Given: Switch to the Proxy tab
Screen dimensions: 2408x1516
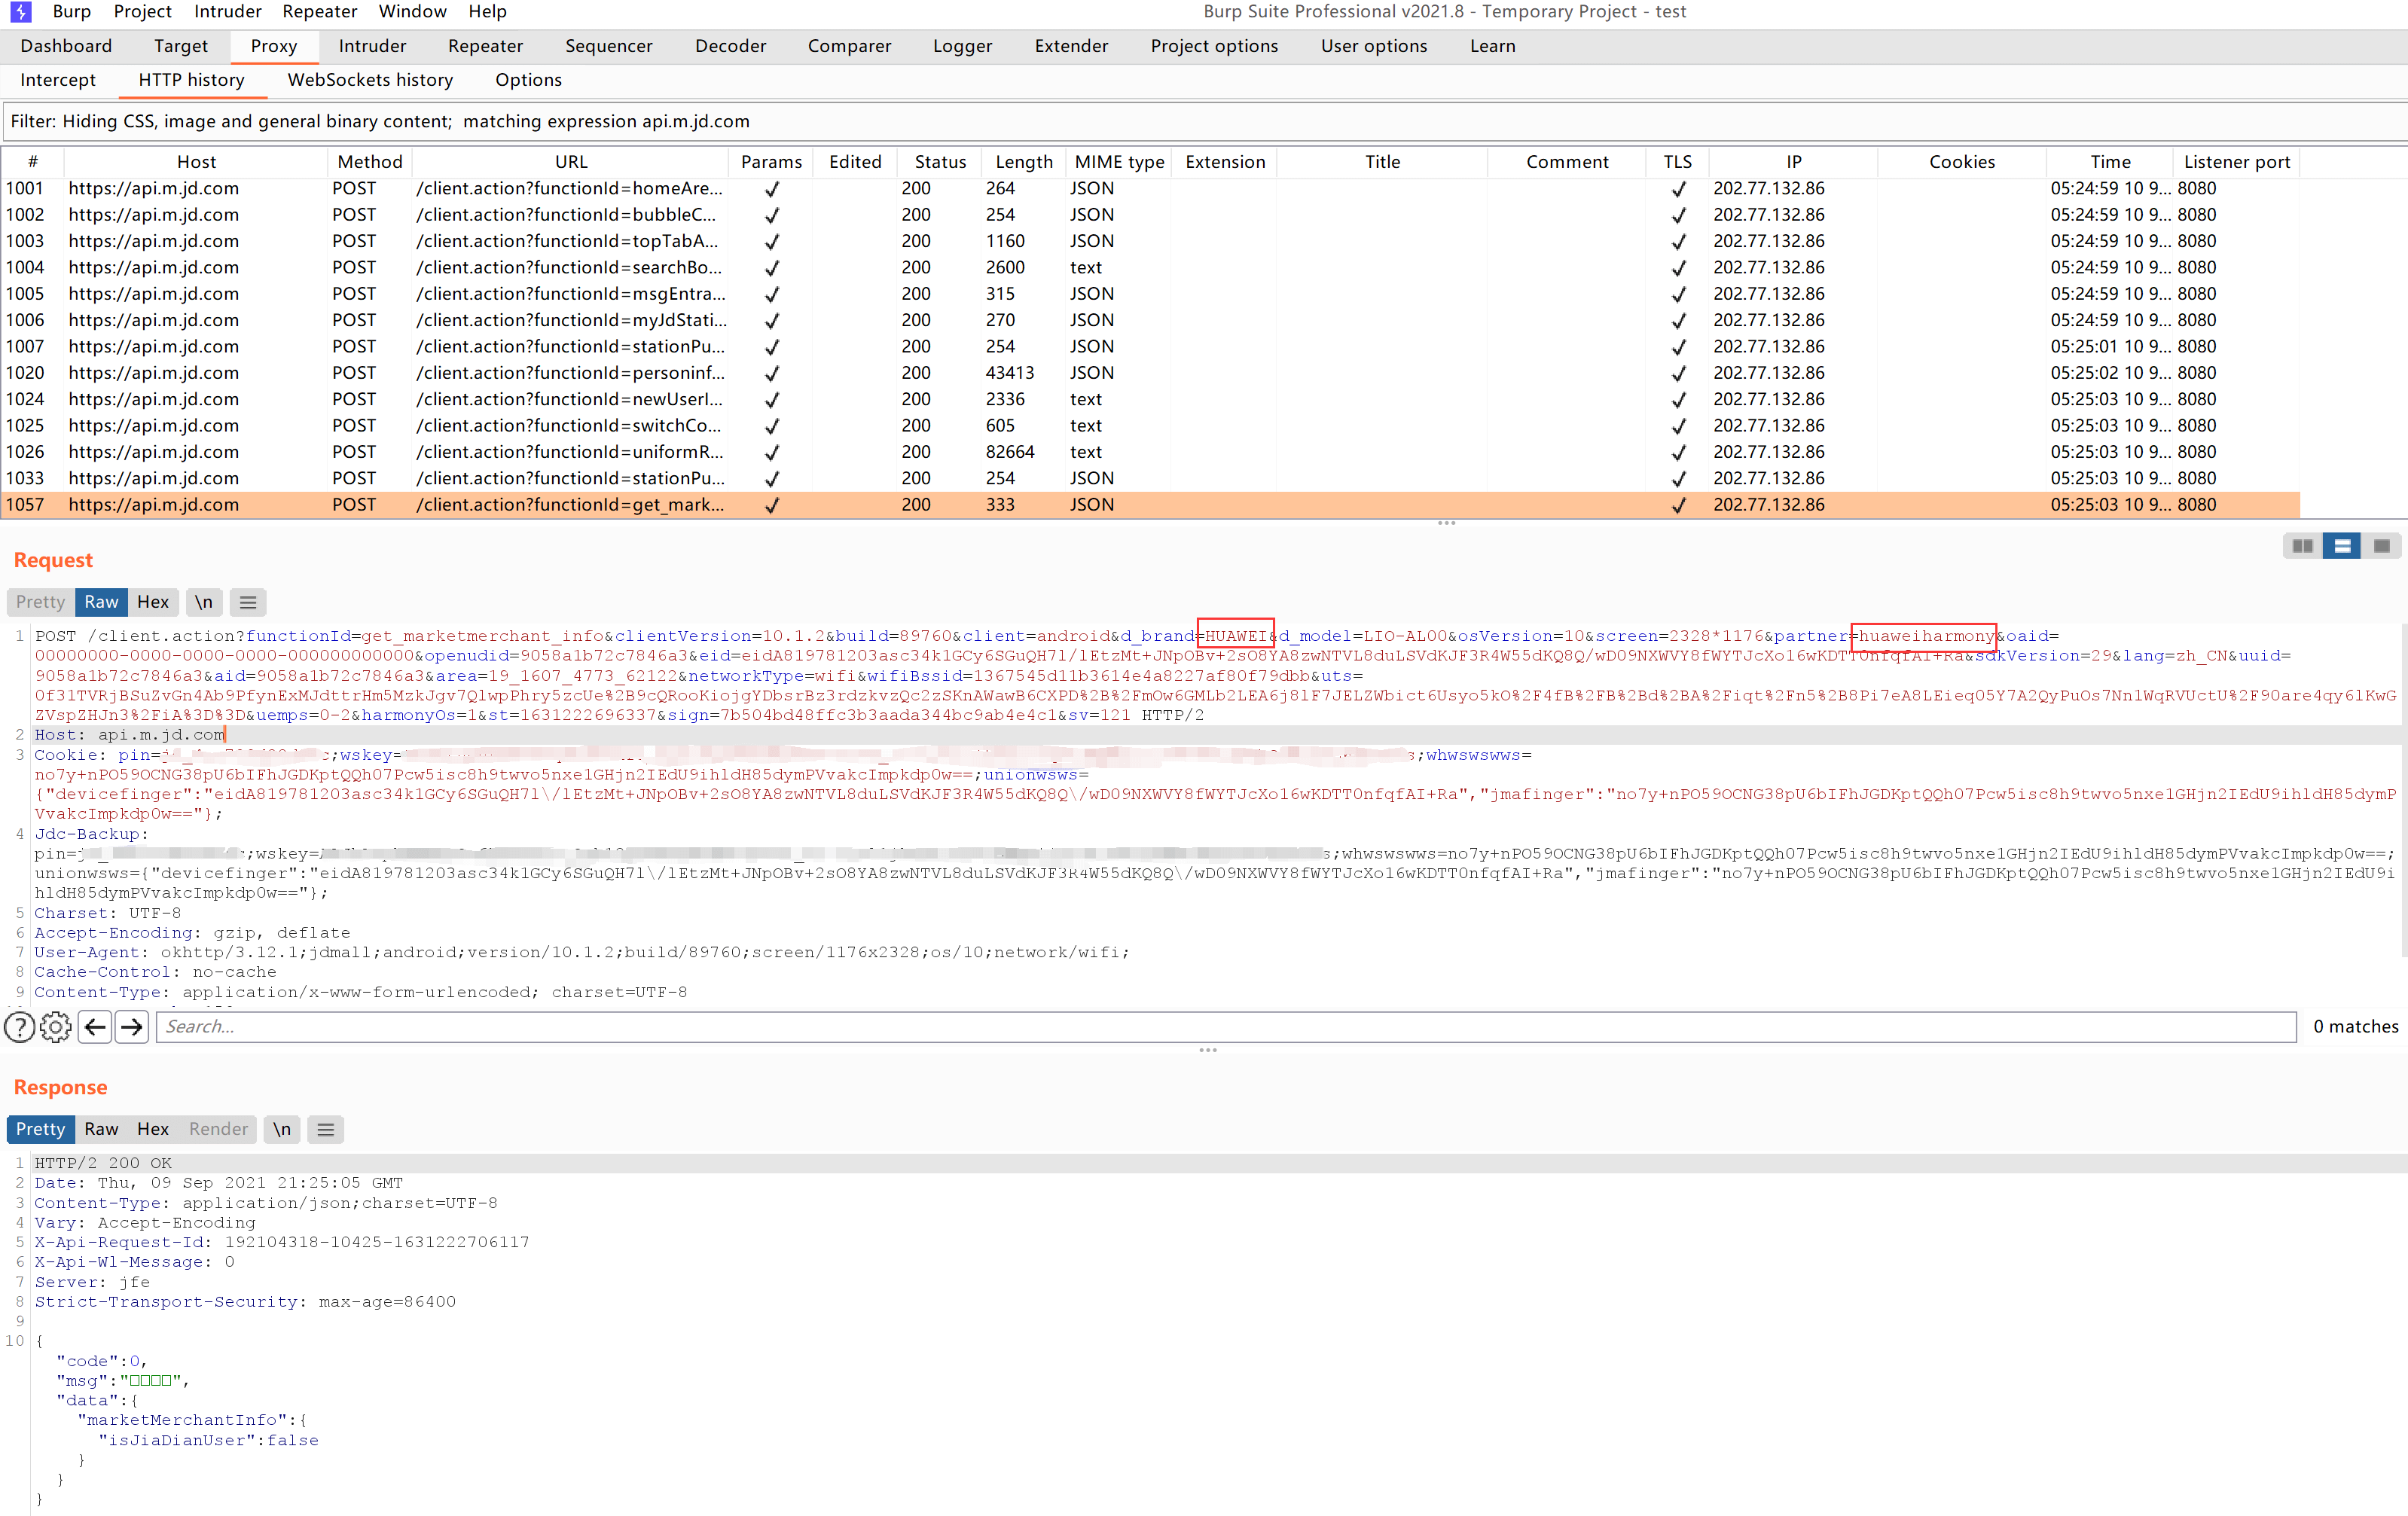Looking at the screenshot, I should (274, 46).
